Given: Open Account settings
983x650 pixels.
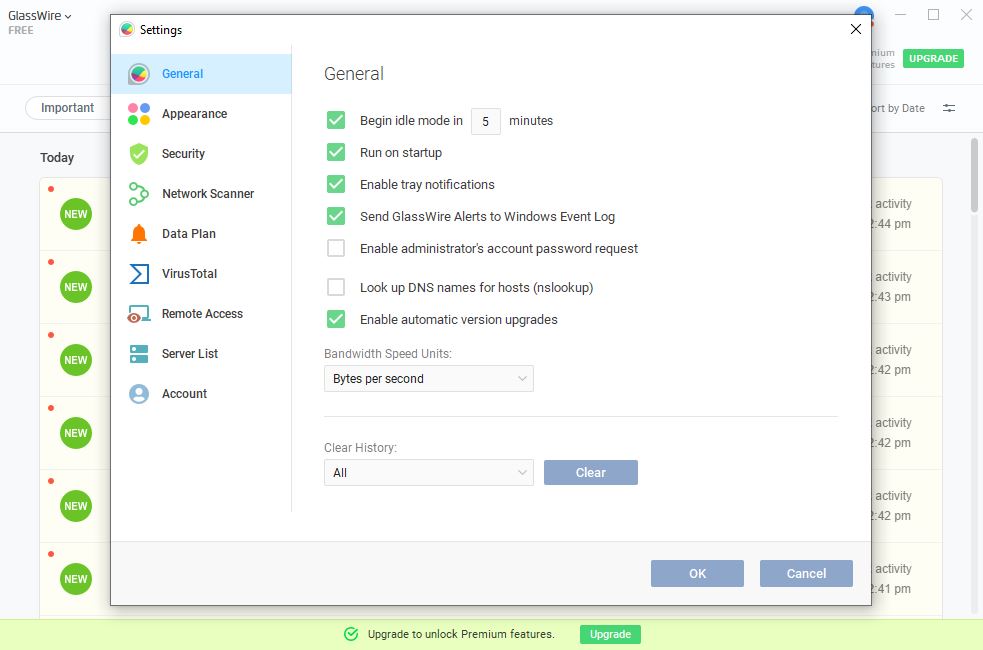Looking at the screenshot, I should tap(201, 394).
